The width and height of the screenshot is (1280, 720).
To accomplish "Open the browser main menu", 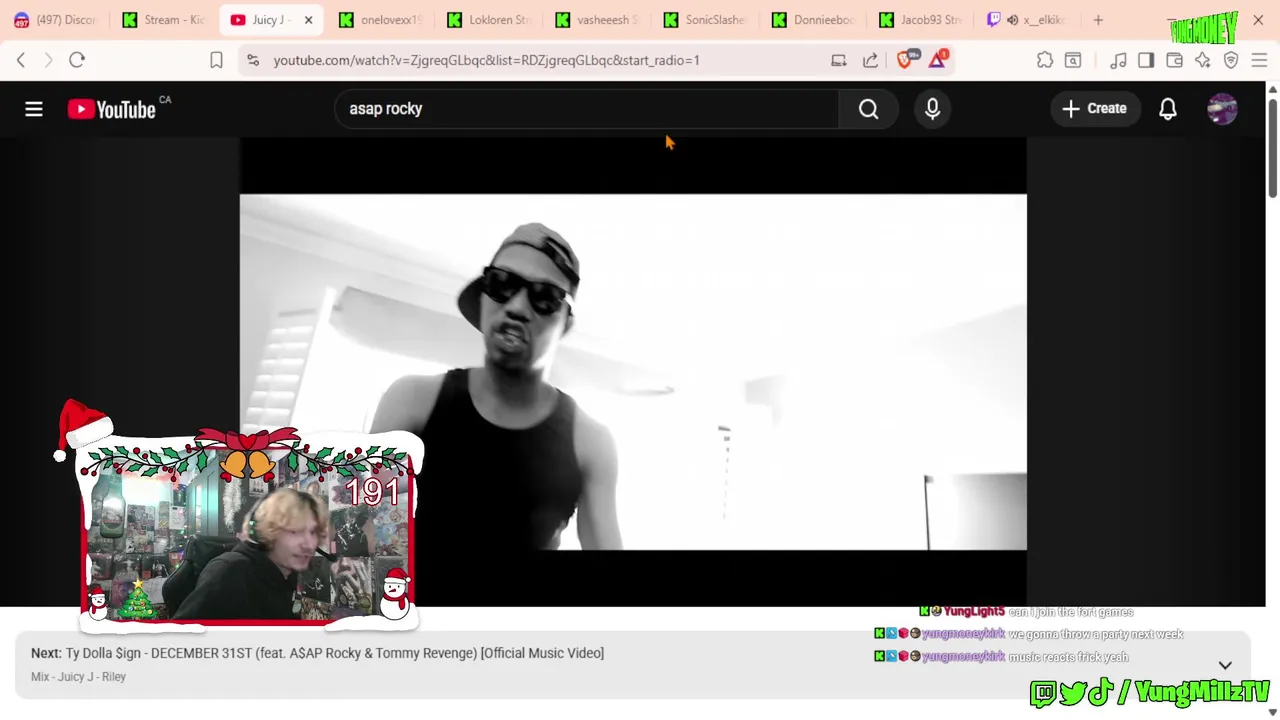I will [x=1260, y=60].
